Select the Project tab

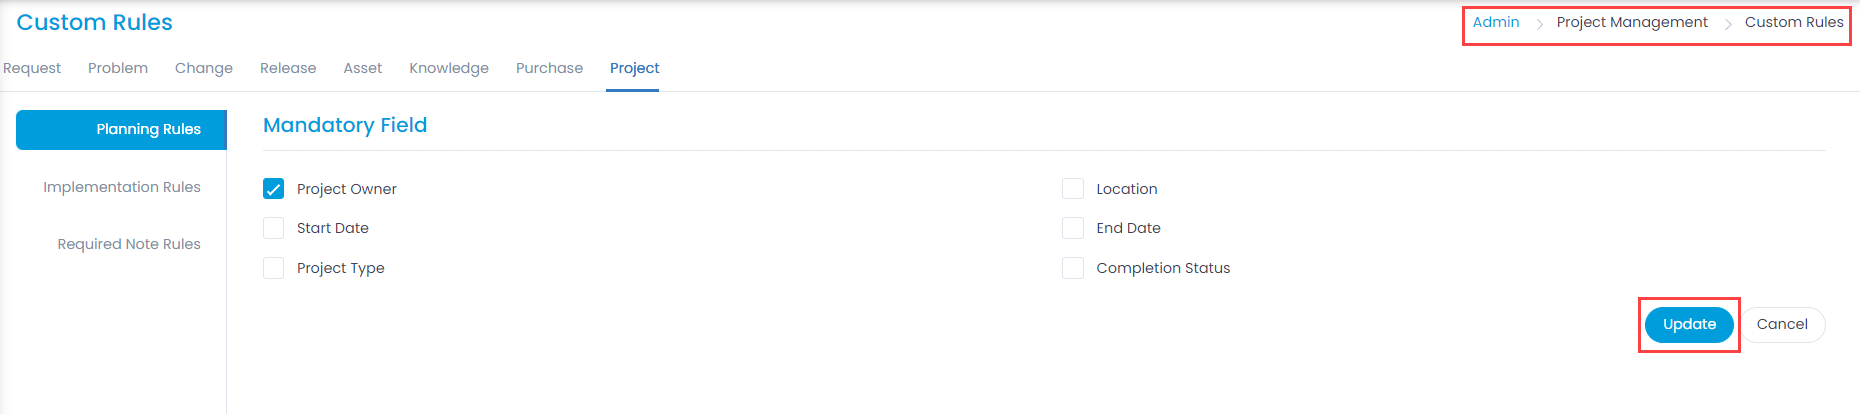click(634, 68)
